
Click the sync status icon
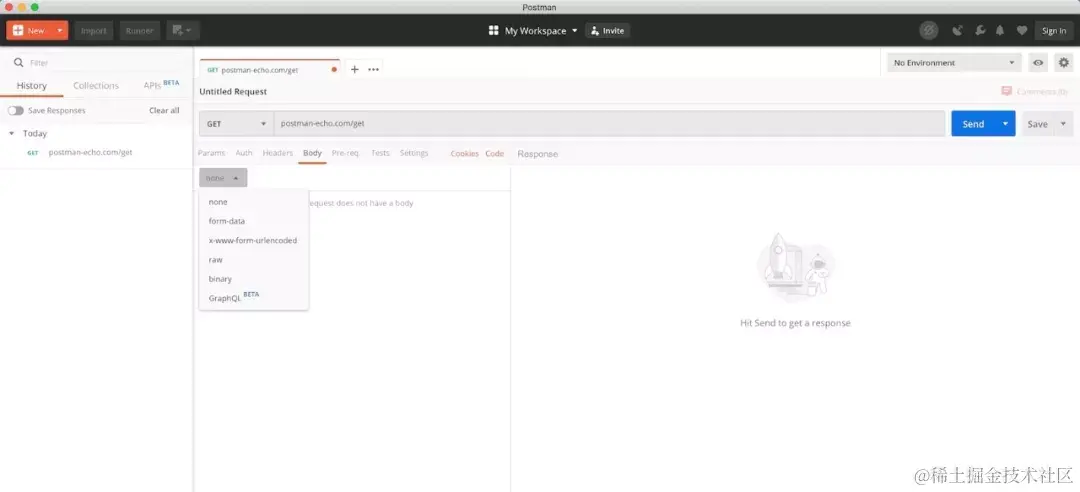tap(929, 30)
